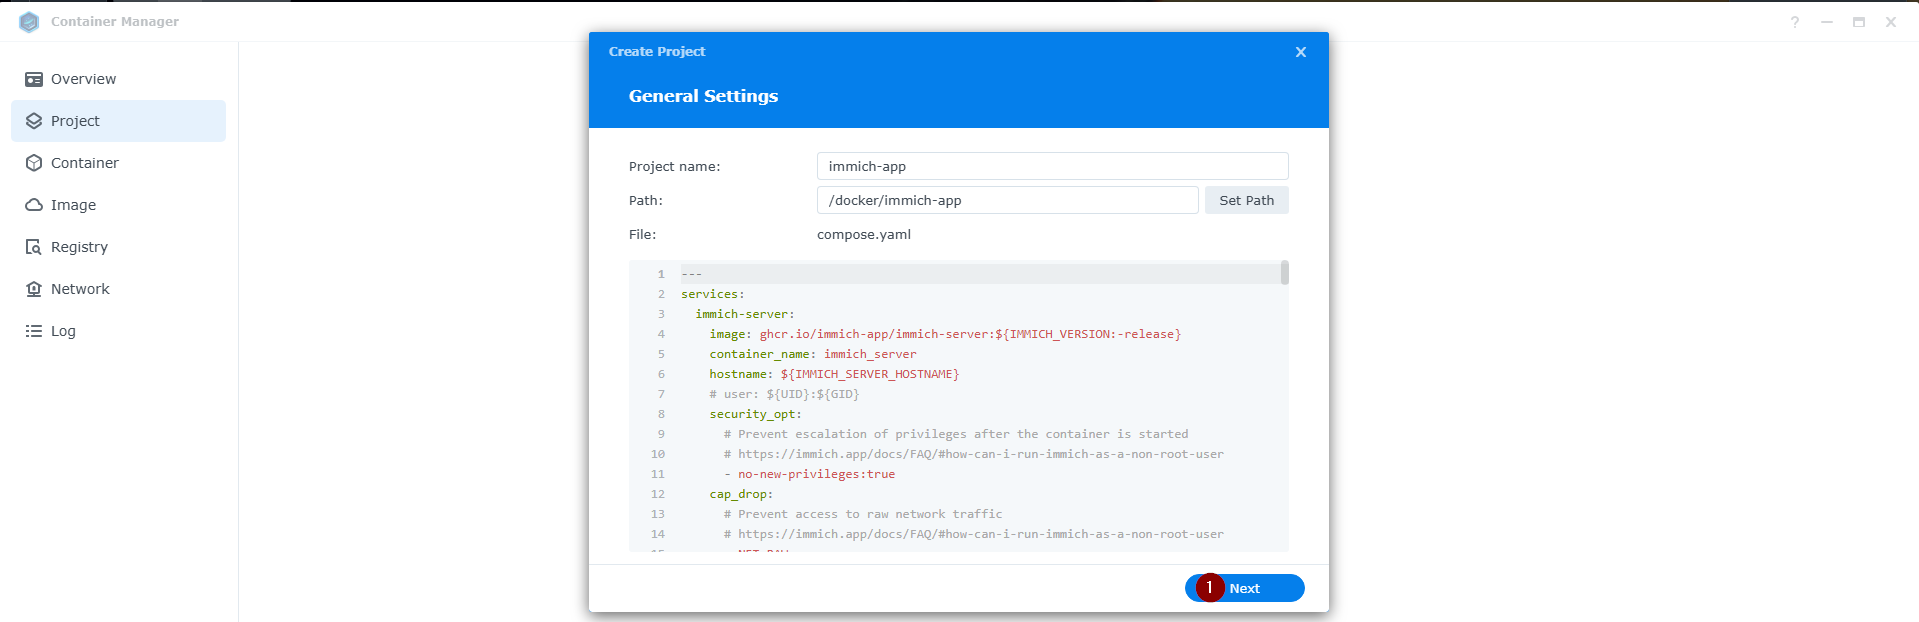This screenshot has width=1919, height=622.
Task: Click into the Path text field
Action: pos(1007,200)
